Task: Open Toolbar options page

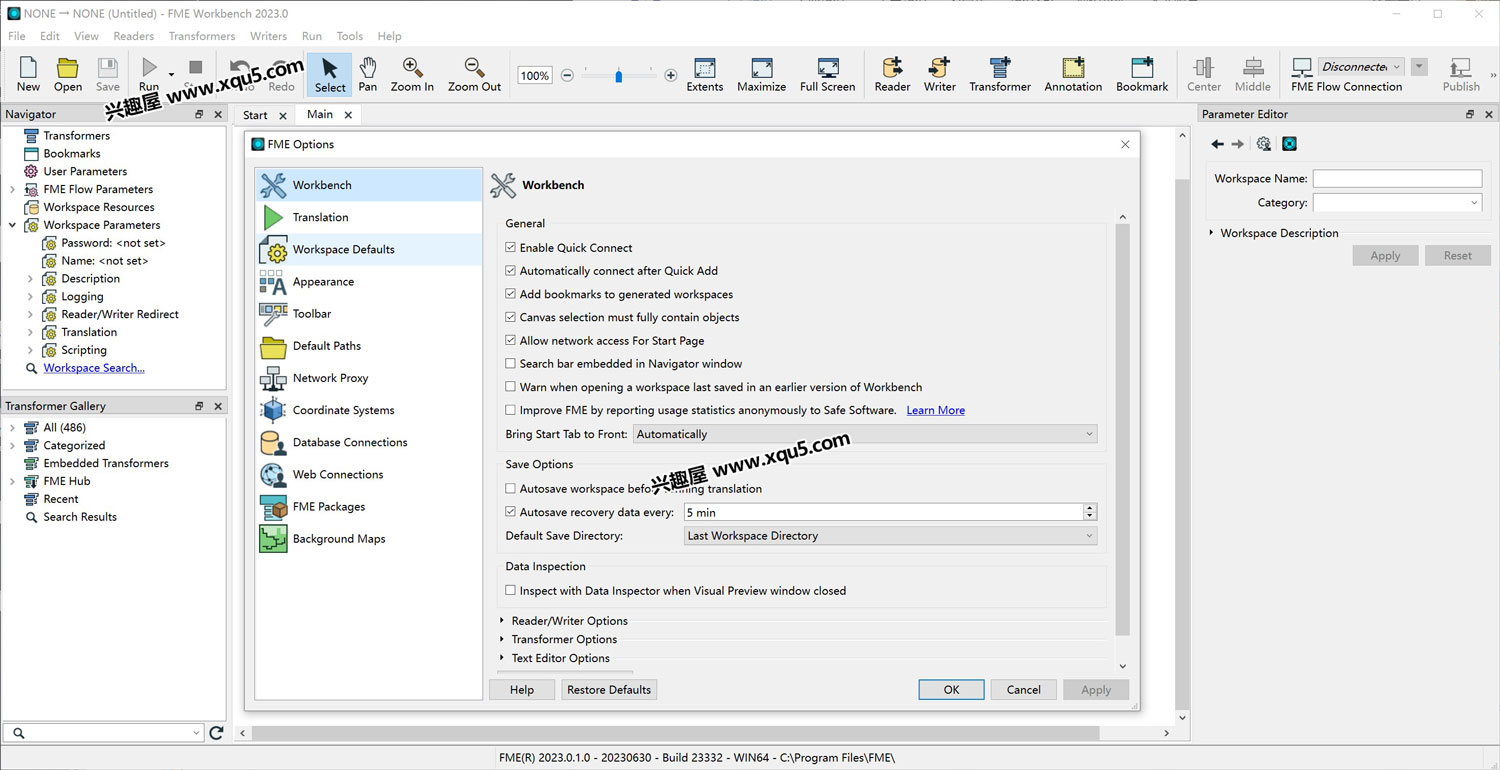Action: (x=369, y=313)
